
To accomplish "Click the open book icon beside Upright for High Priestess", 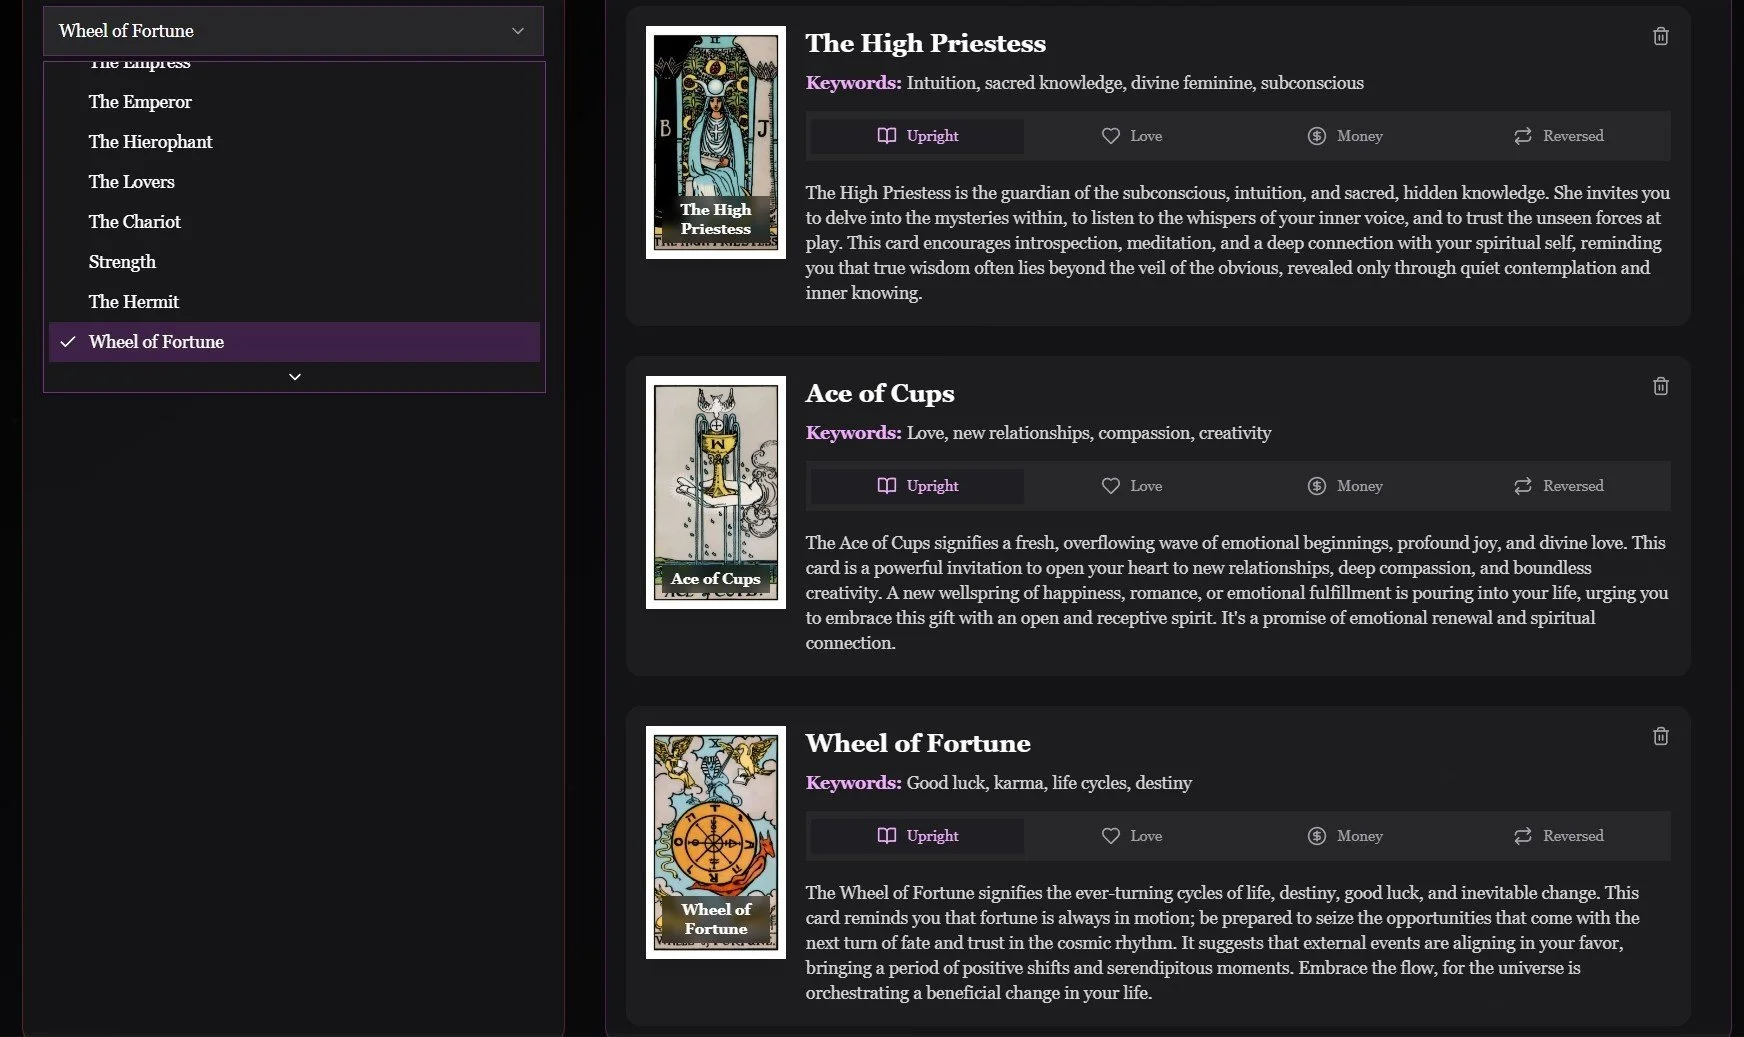I will tap(888, 136).
